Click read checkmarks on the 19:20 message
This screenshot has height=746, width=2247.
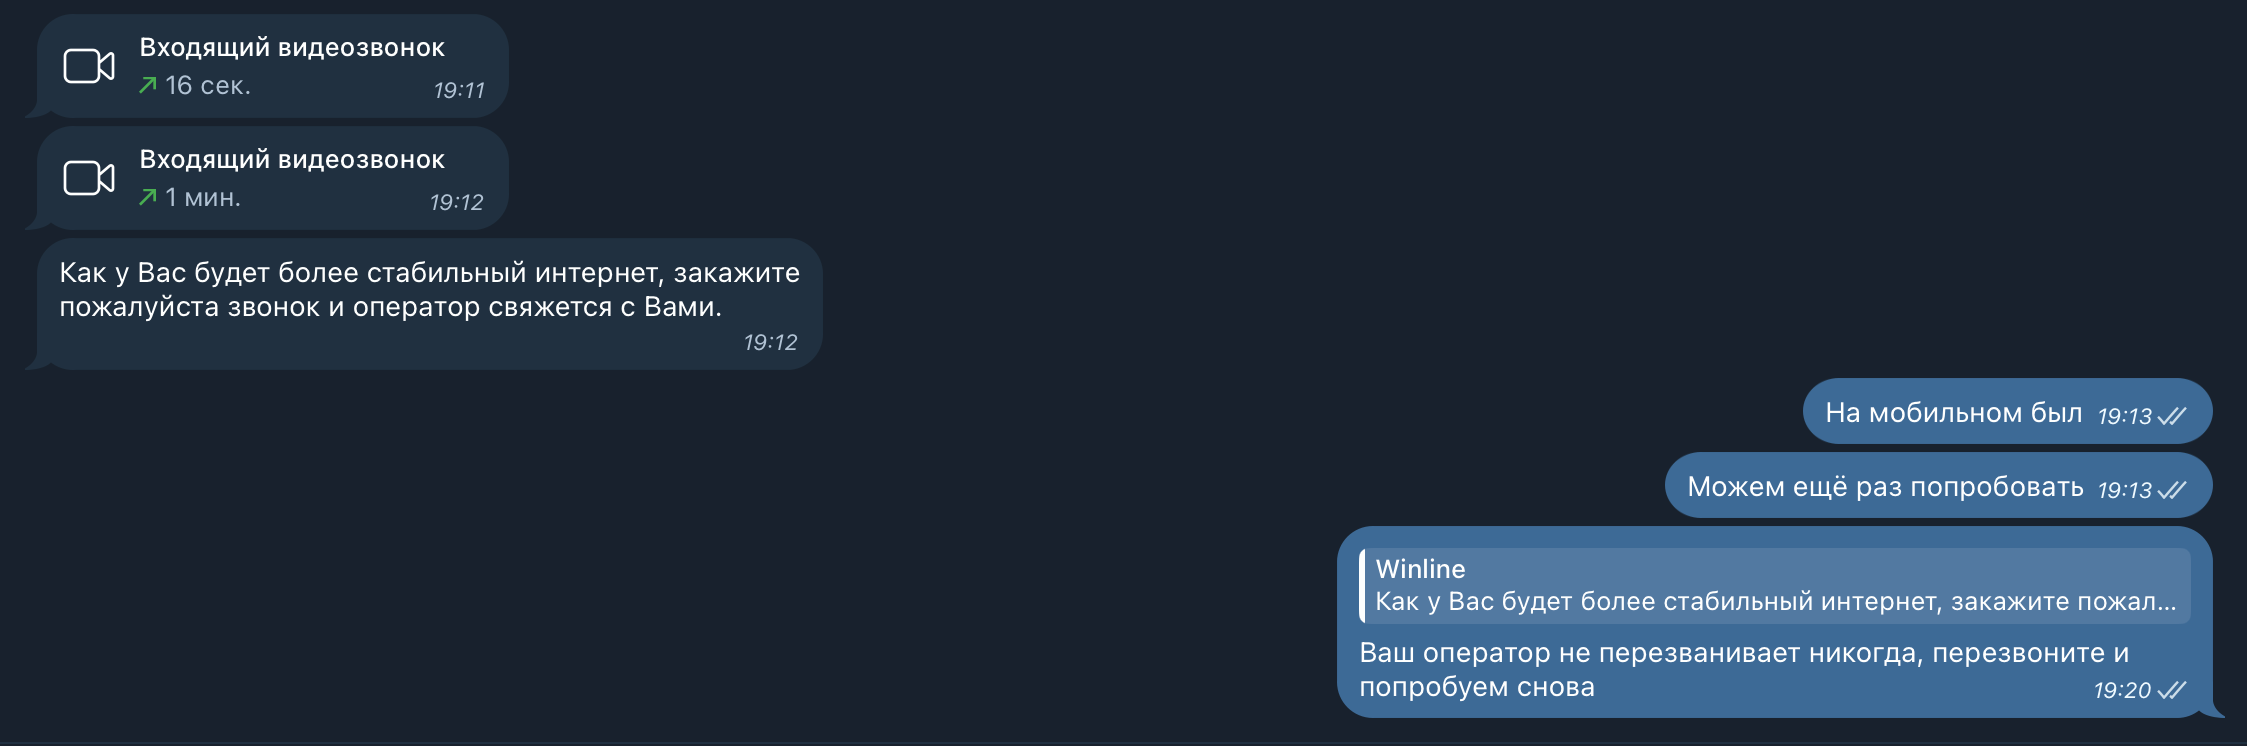pos(2172,690)
